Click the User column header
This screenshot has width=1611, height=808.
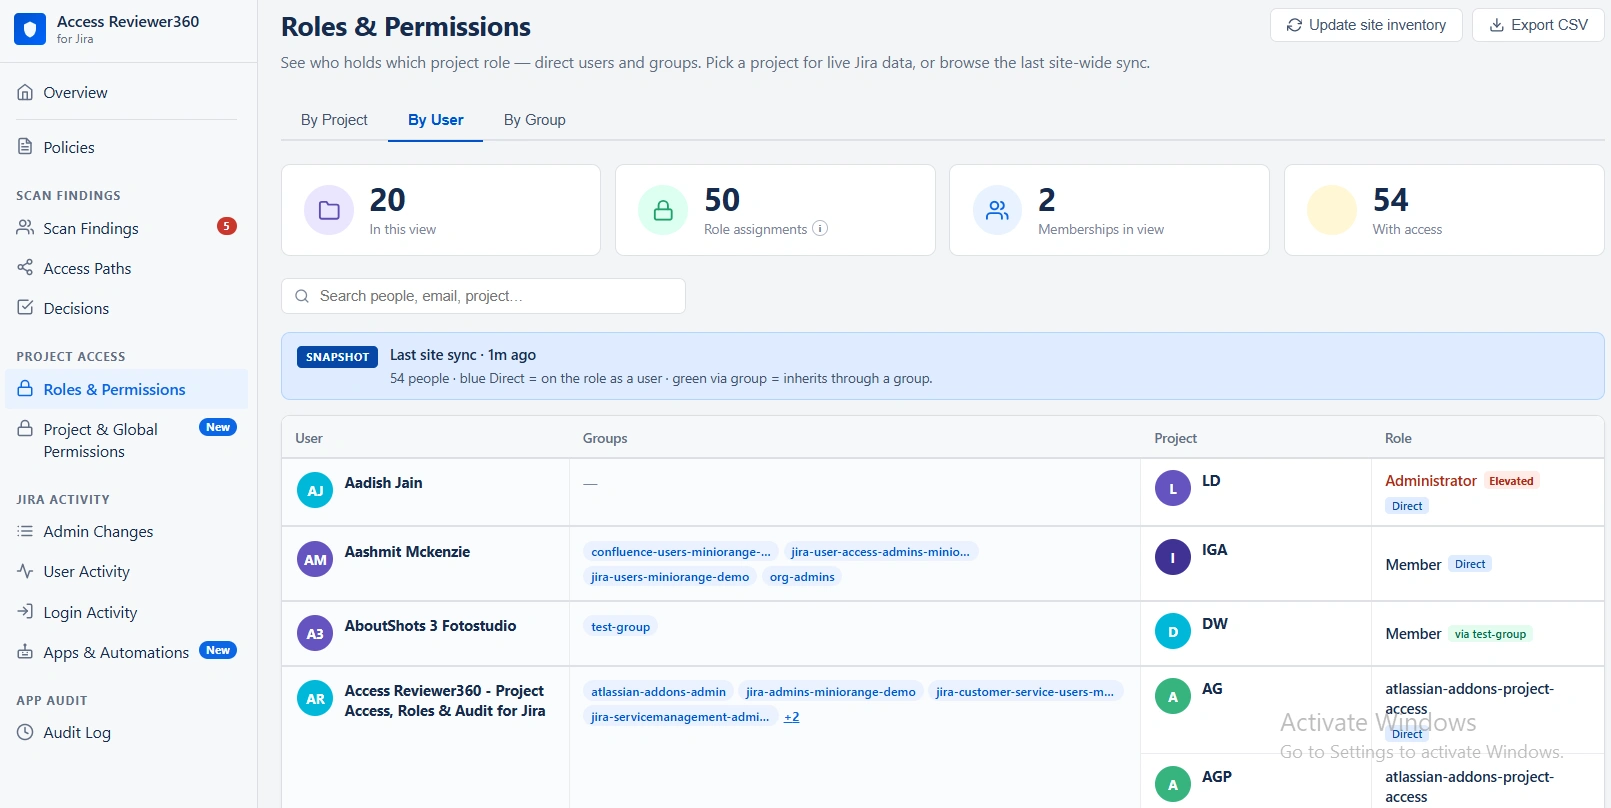click(309, 438)
